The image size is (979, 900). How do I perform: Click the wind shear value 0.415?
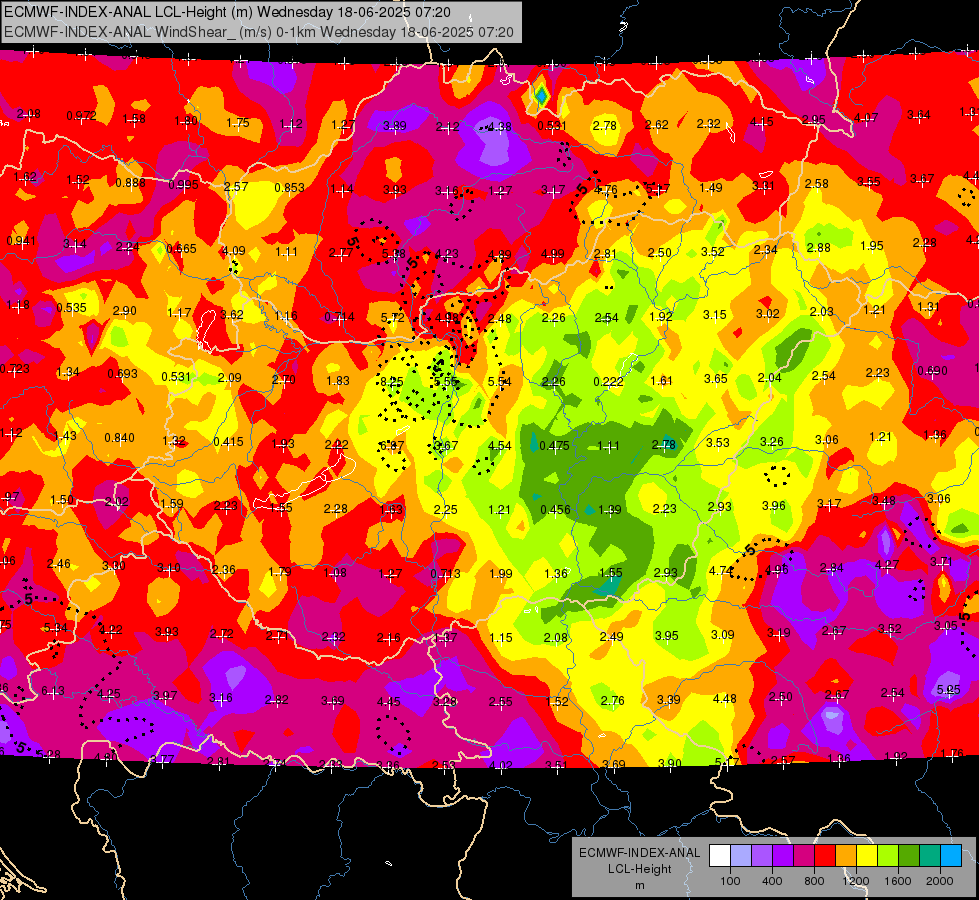coord(228,442)
